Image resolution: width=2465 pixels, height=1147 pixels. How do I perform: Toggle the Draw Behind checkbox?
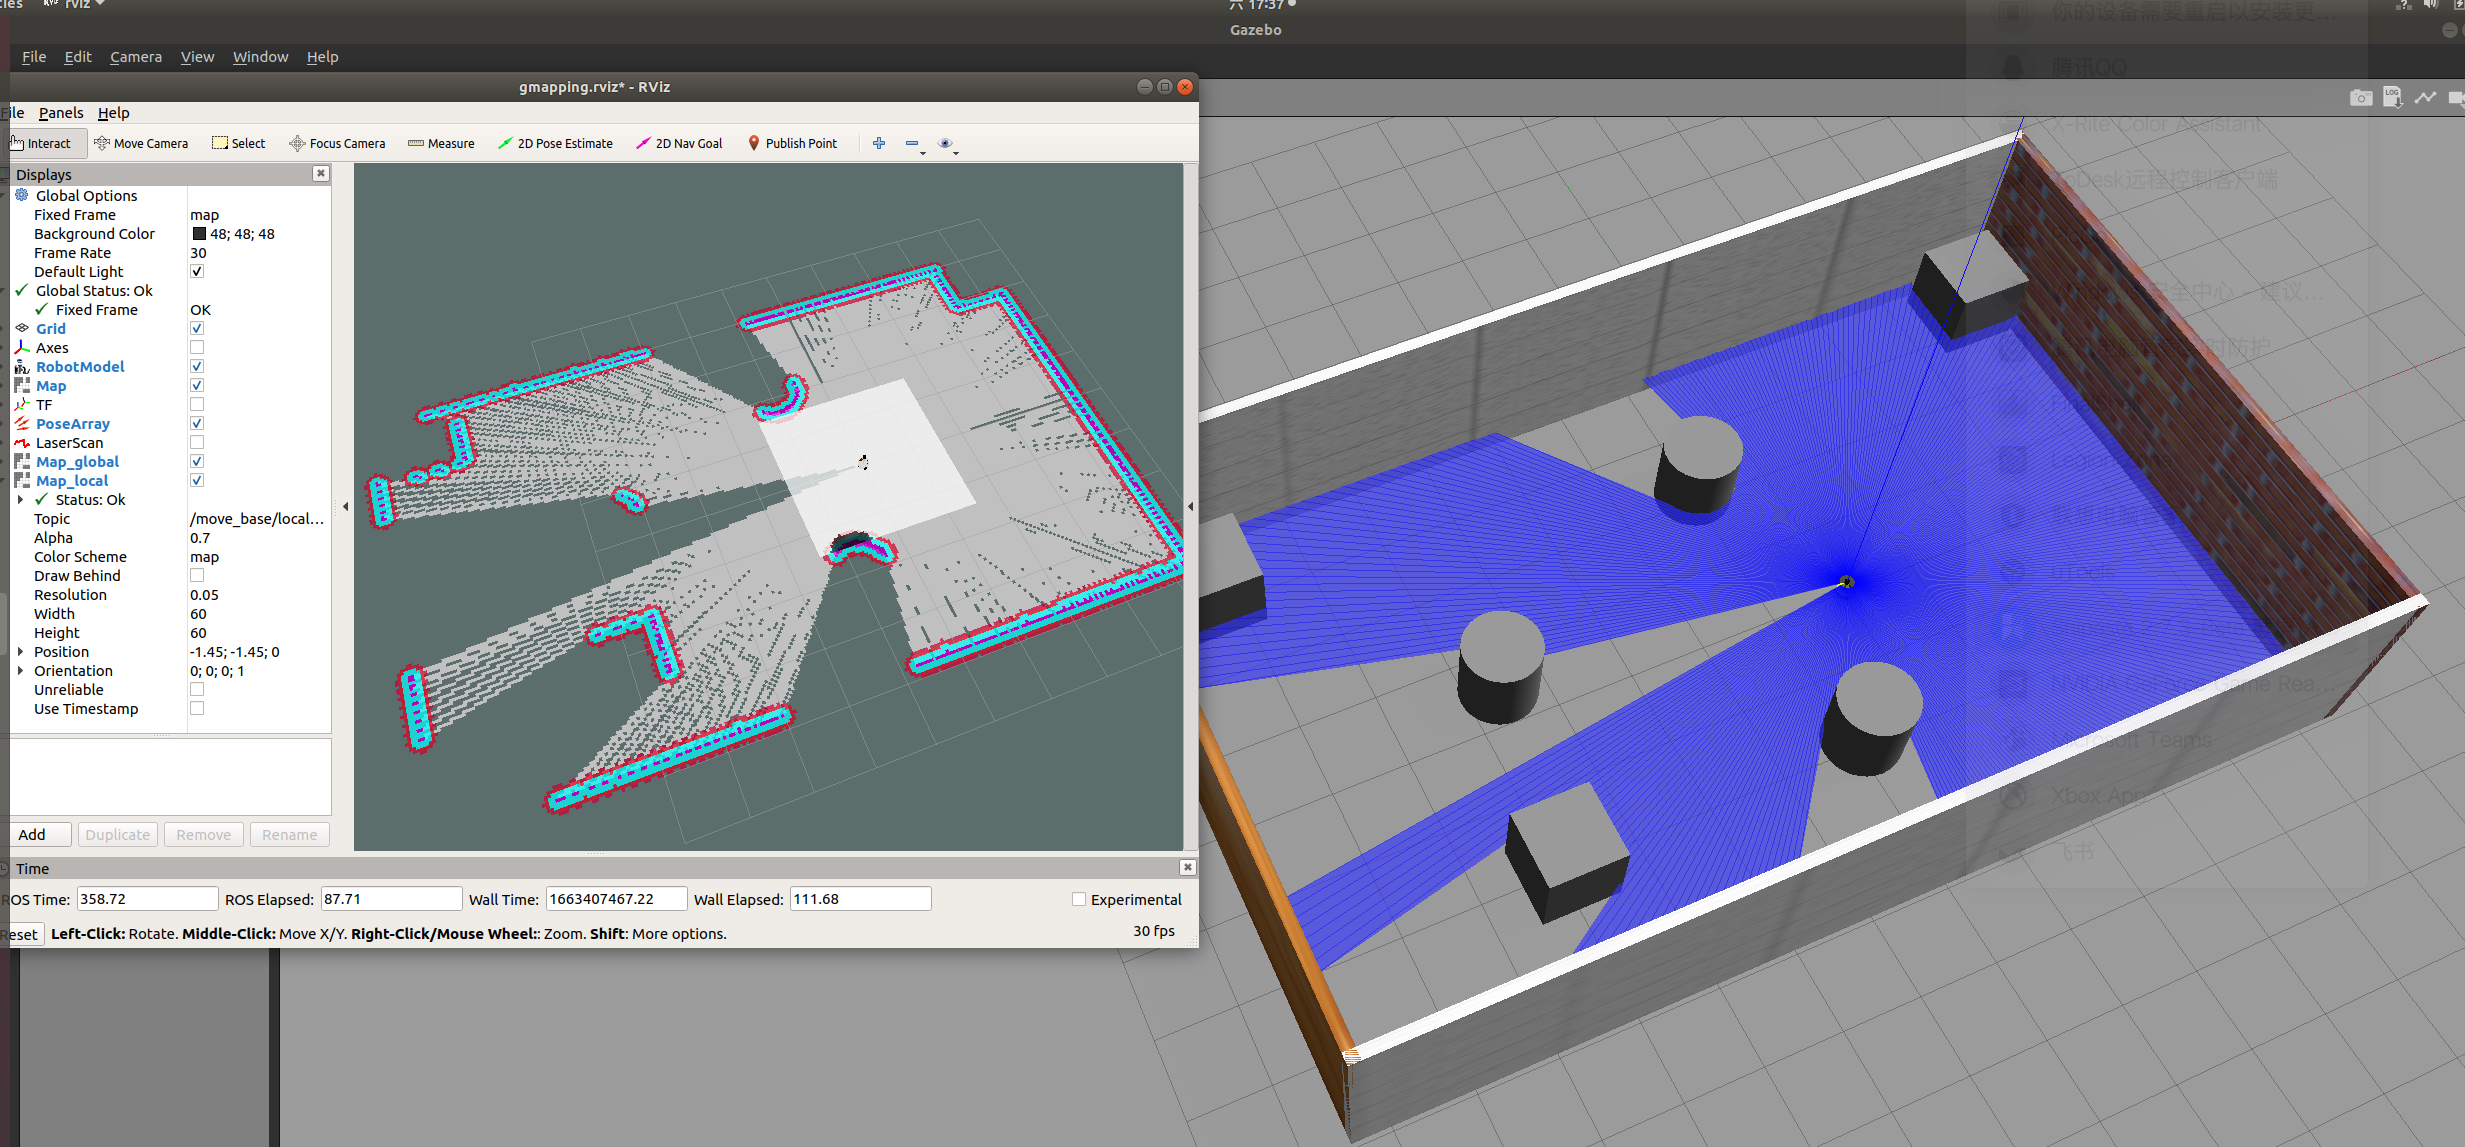point(197,575)
